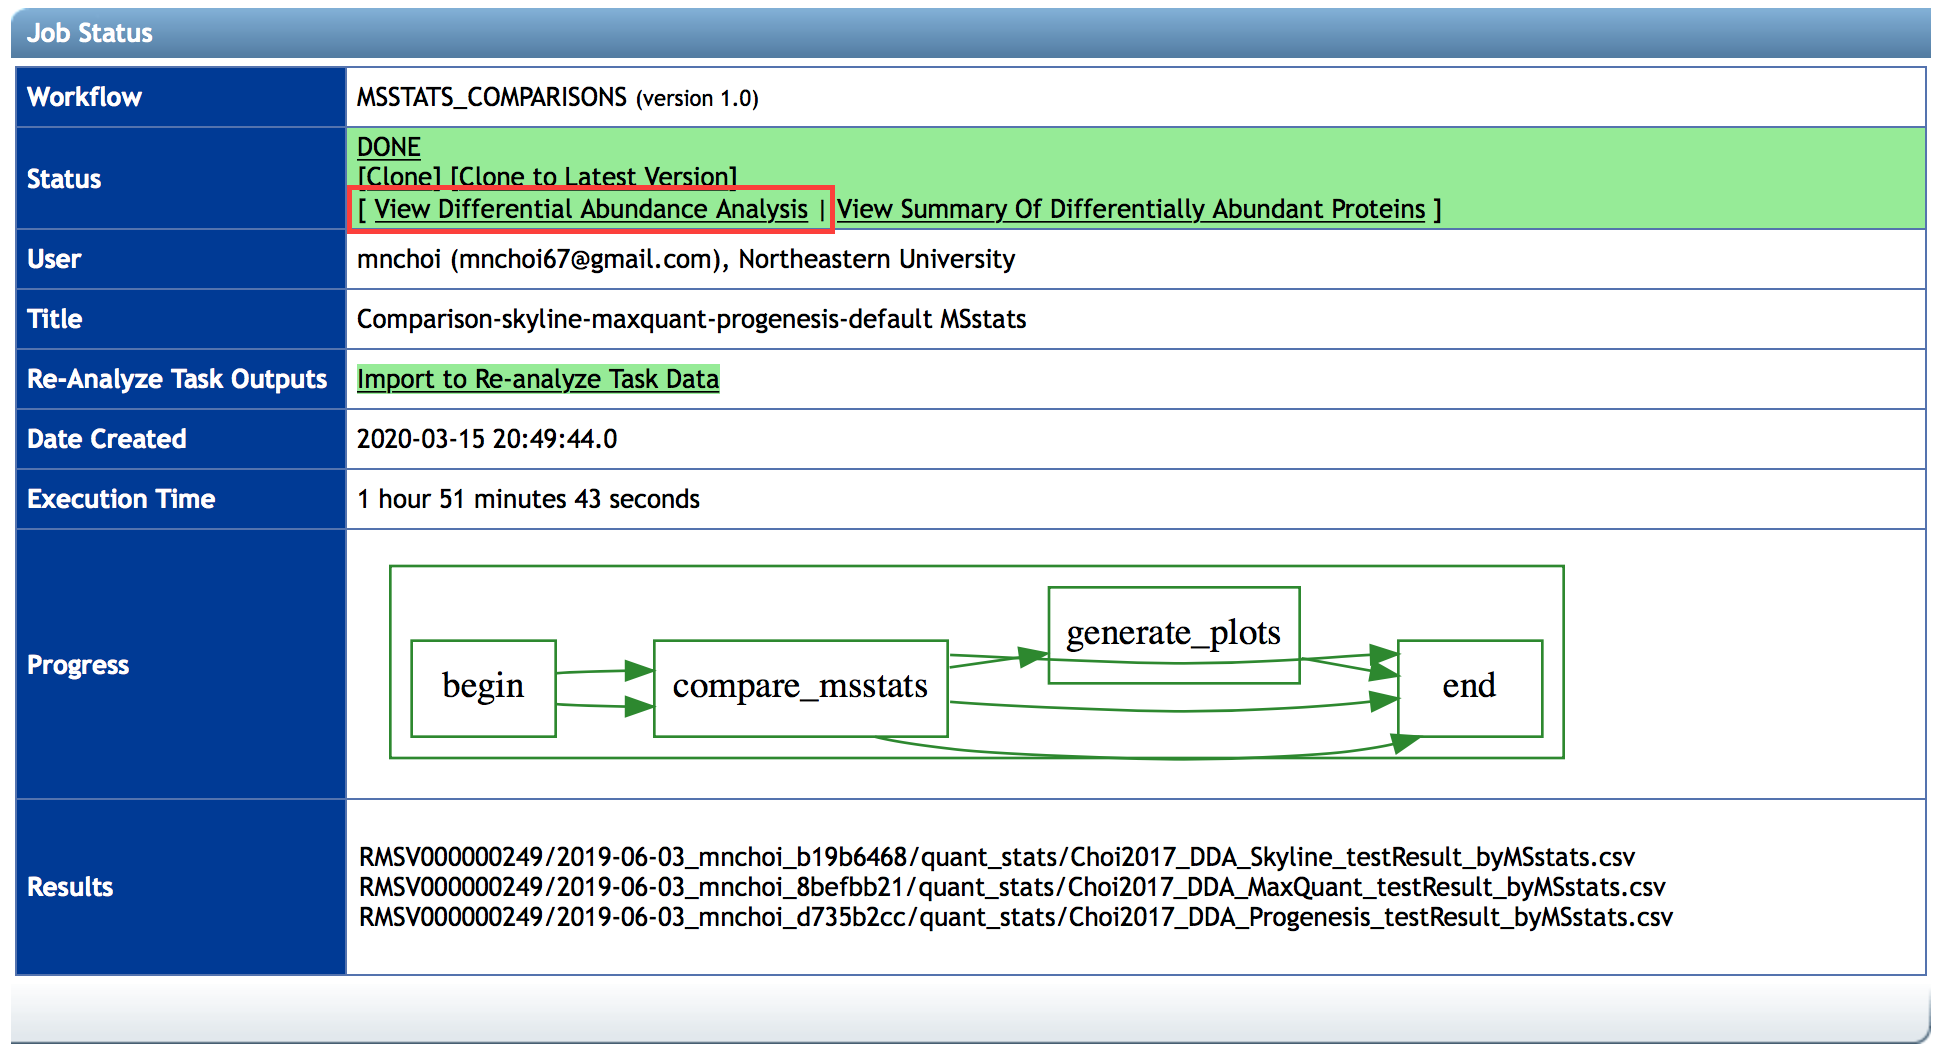Select the begin node in workflow diagram

[x=483, y=688]
